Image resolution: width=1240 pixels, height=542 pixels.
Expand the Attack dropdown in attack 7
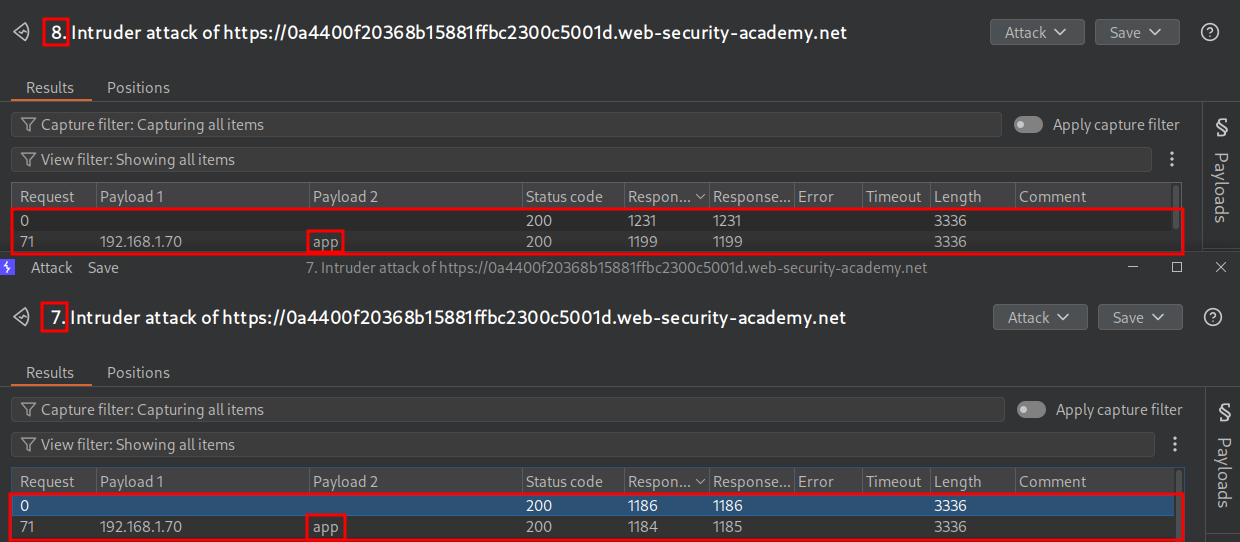tap(1039, 317)
